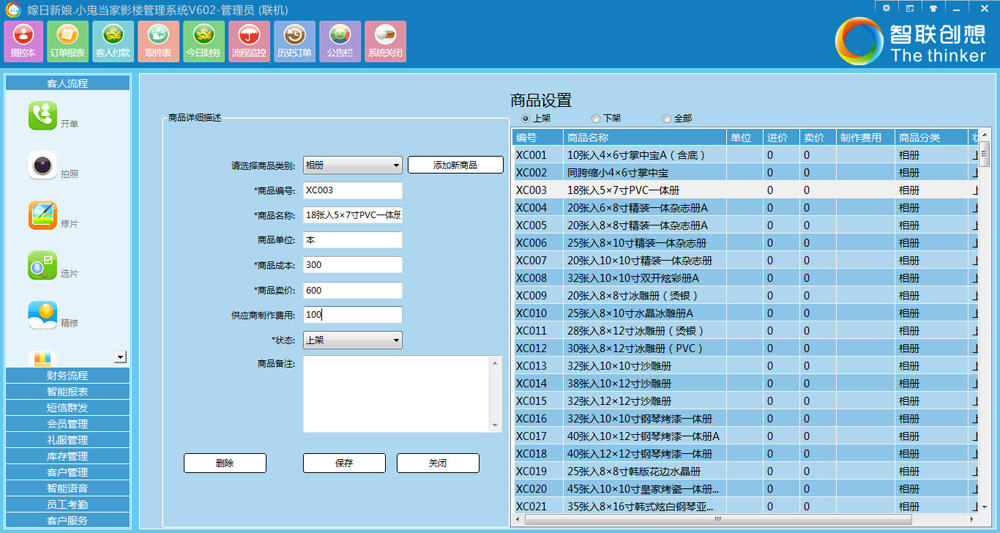Viewport: 1000px width, 533px height.
Task: Click the 商品单位 field containing 本
Action: (x=353, y=240)
